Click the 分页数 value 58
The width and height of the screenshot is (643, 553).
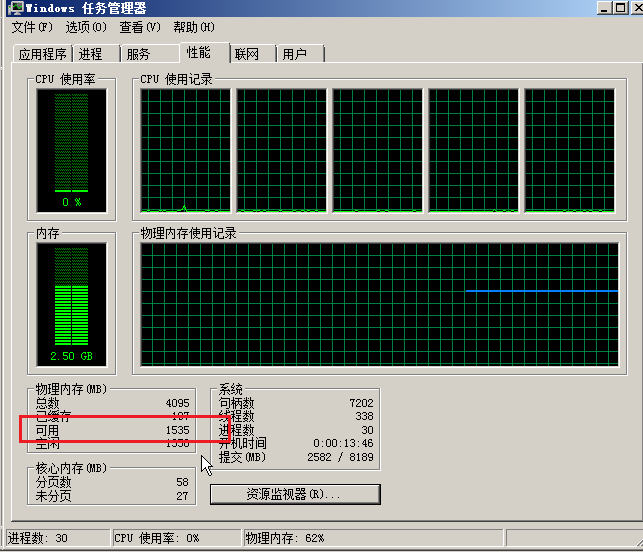(x=182, y=482)
